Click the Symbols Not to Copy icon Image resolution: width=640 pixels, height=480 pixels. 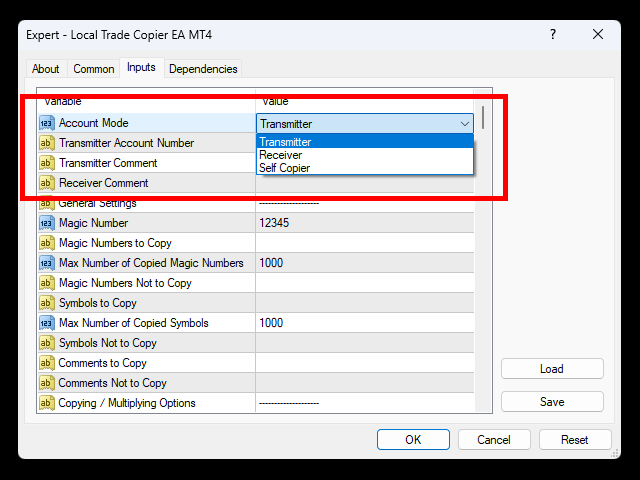47,343
